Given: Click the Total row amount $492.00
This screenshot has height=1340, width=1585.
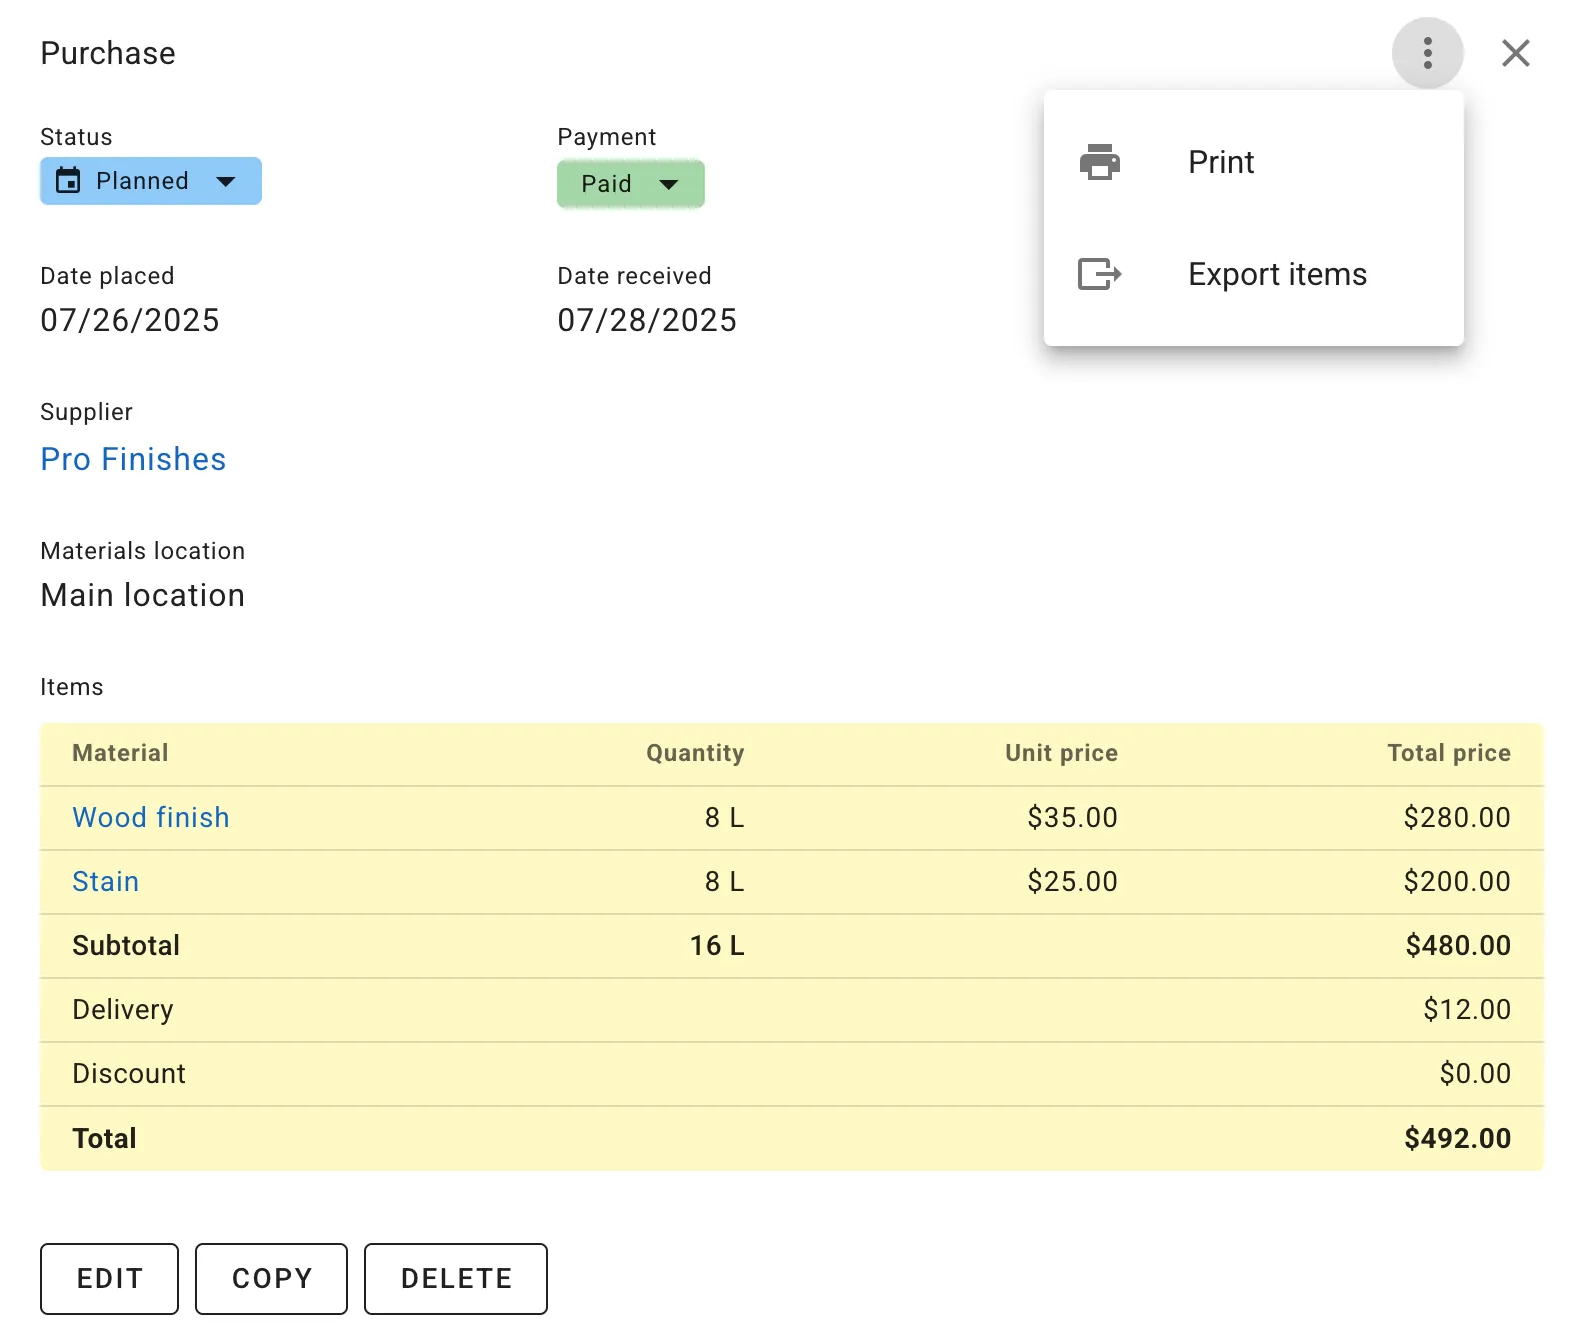Looking at the screenshot, I should point(1457,1138).
